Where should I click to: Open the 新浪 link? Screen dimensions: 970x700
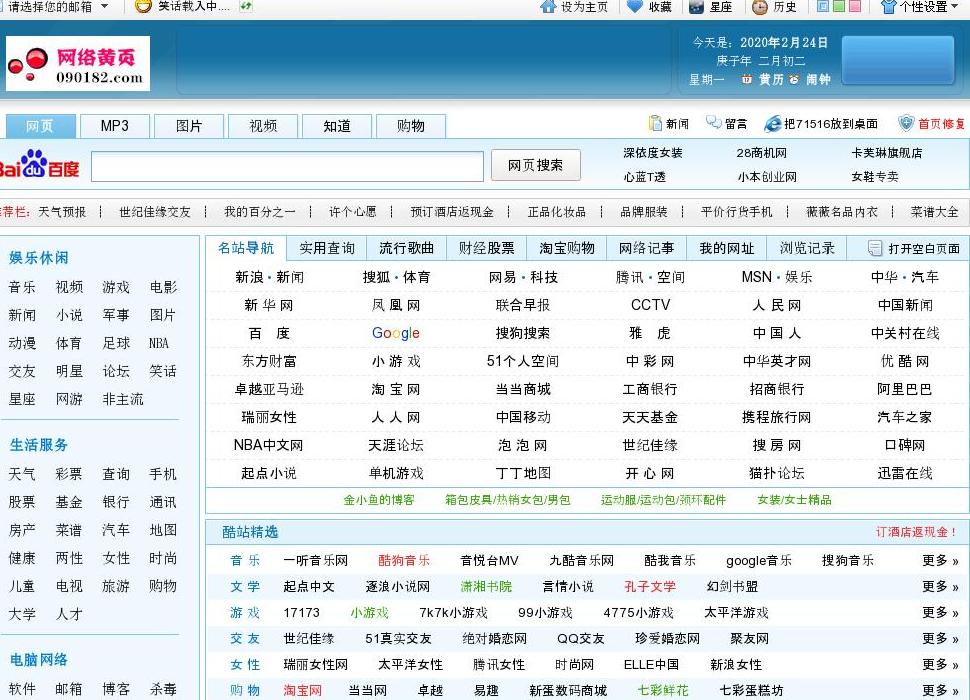(x=249, y=277)
